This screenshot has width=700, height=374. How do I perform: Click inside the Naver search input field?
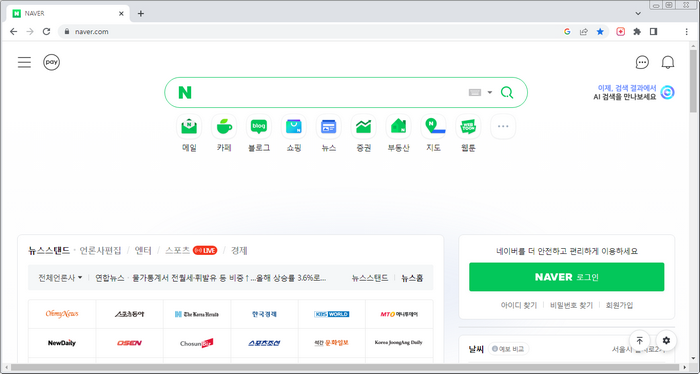pyautogui.click(x=330, y=92)
